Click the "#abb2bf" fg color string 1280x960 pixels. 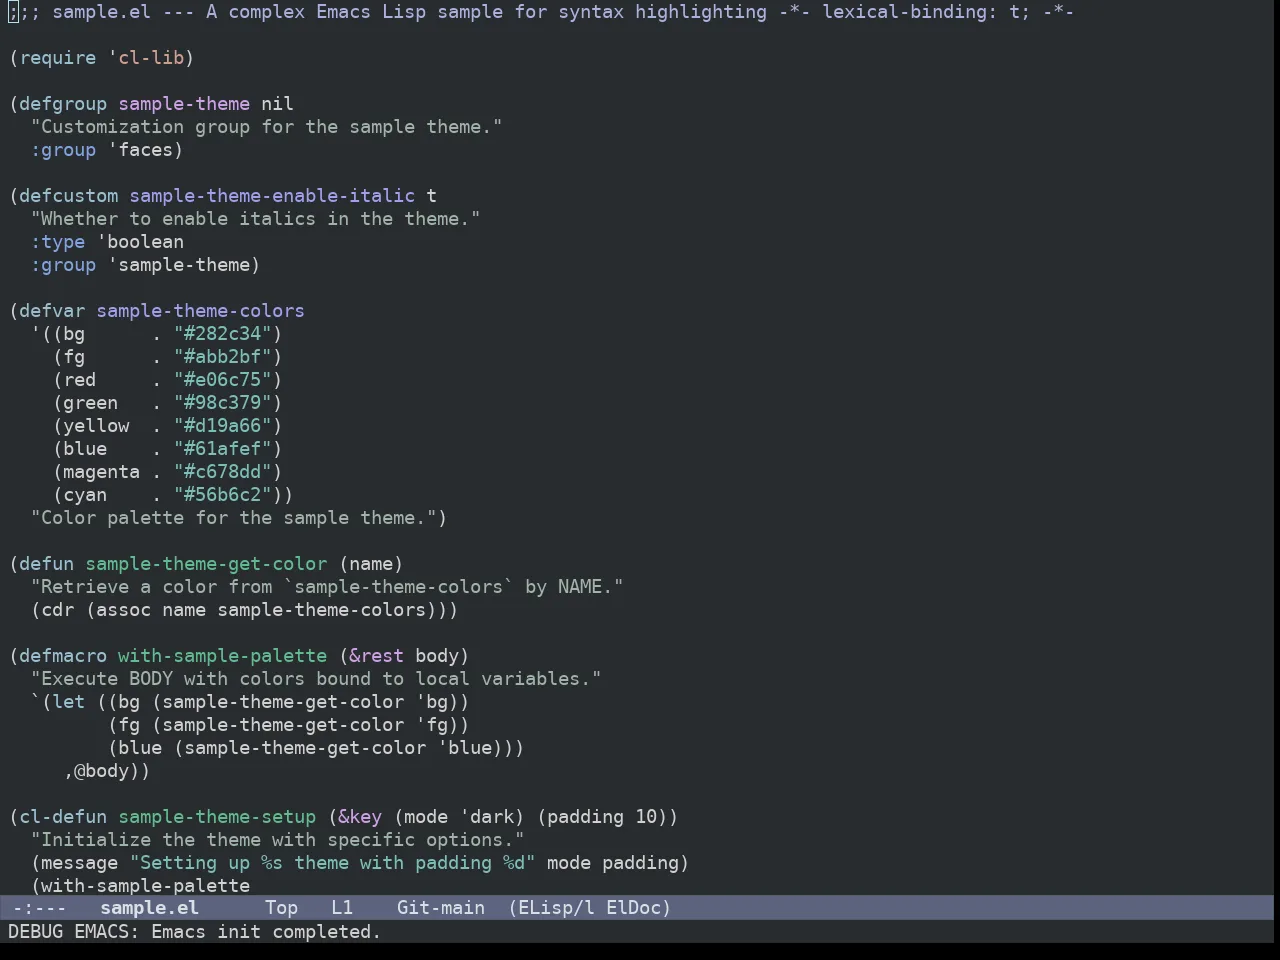223,357
